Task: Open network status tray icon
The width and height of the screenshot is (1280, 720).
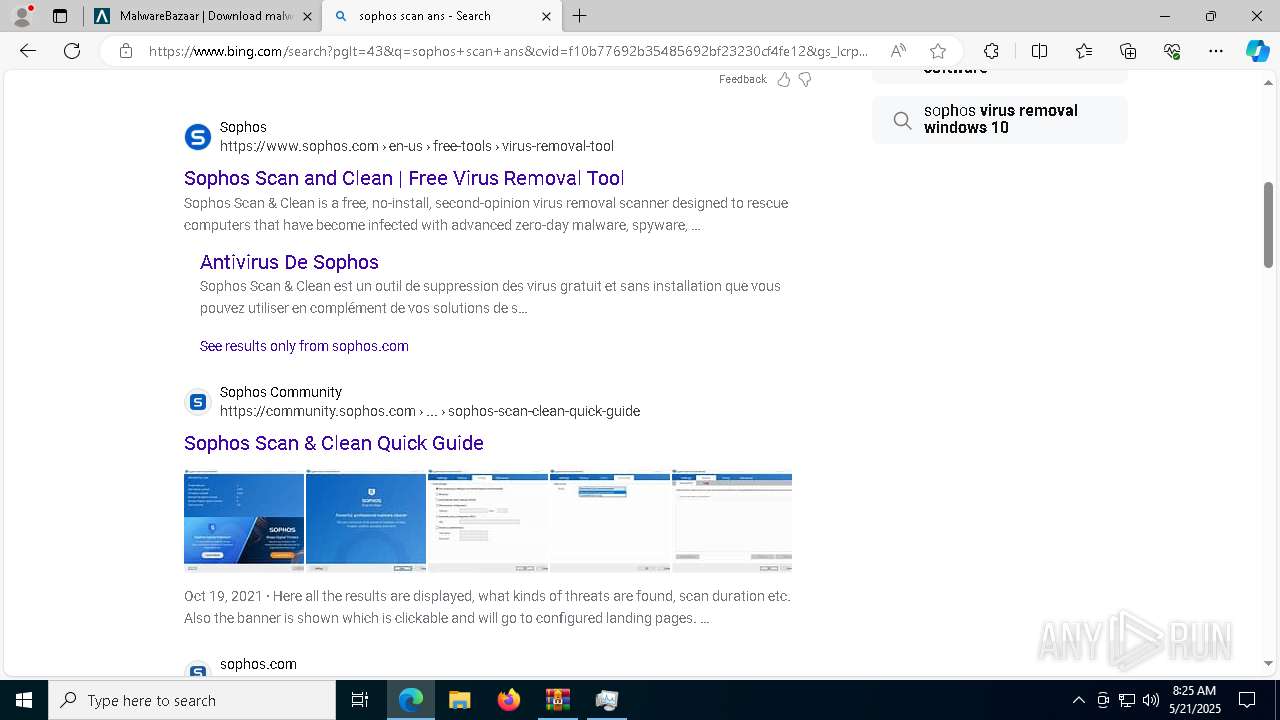Action: [x=1127, y=700]
